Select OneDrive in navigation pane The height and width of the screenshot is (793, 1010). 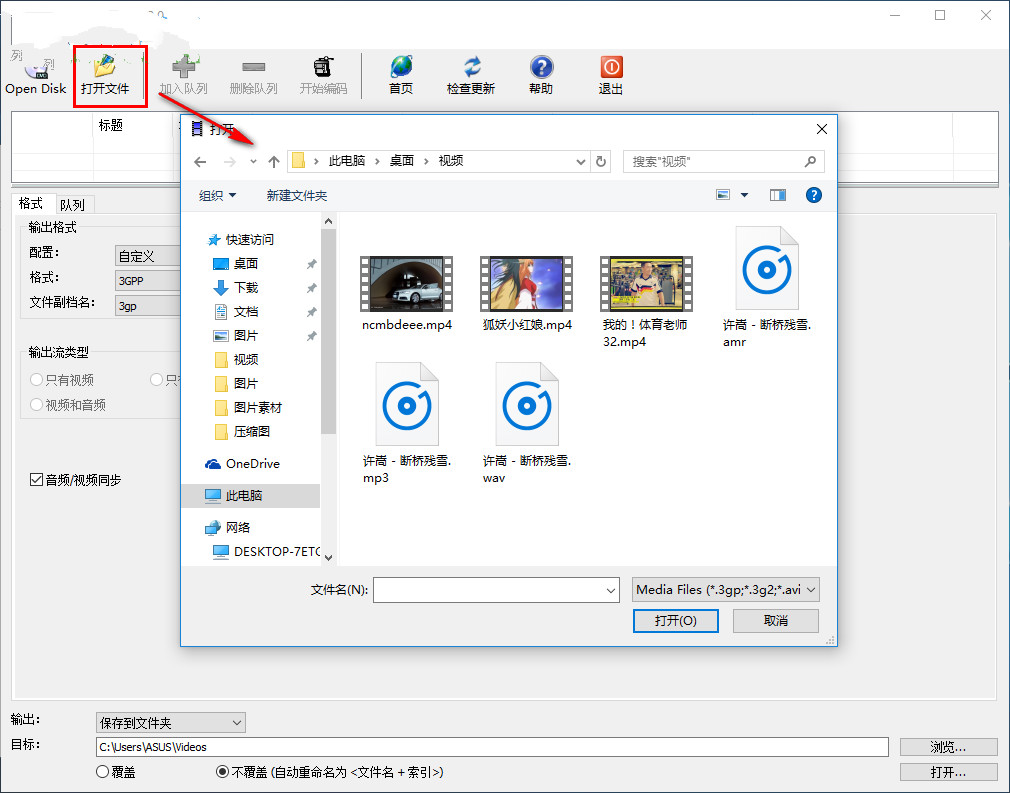(242, 464)
